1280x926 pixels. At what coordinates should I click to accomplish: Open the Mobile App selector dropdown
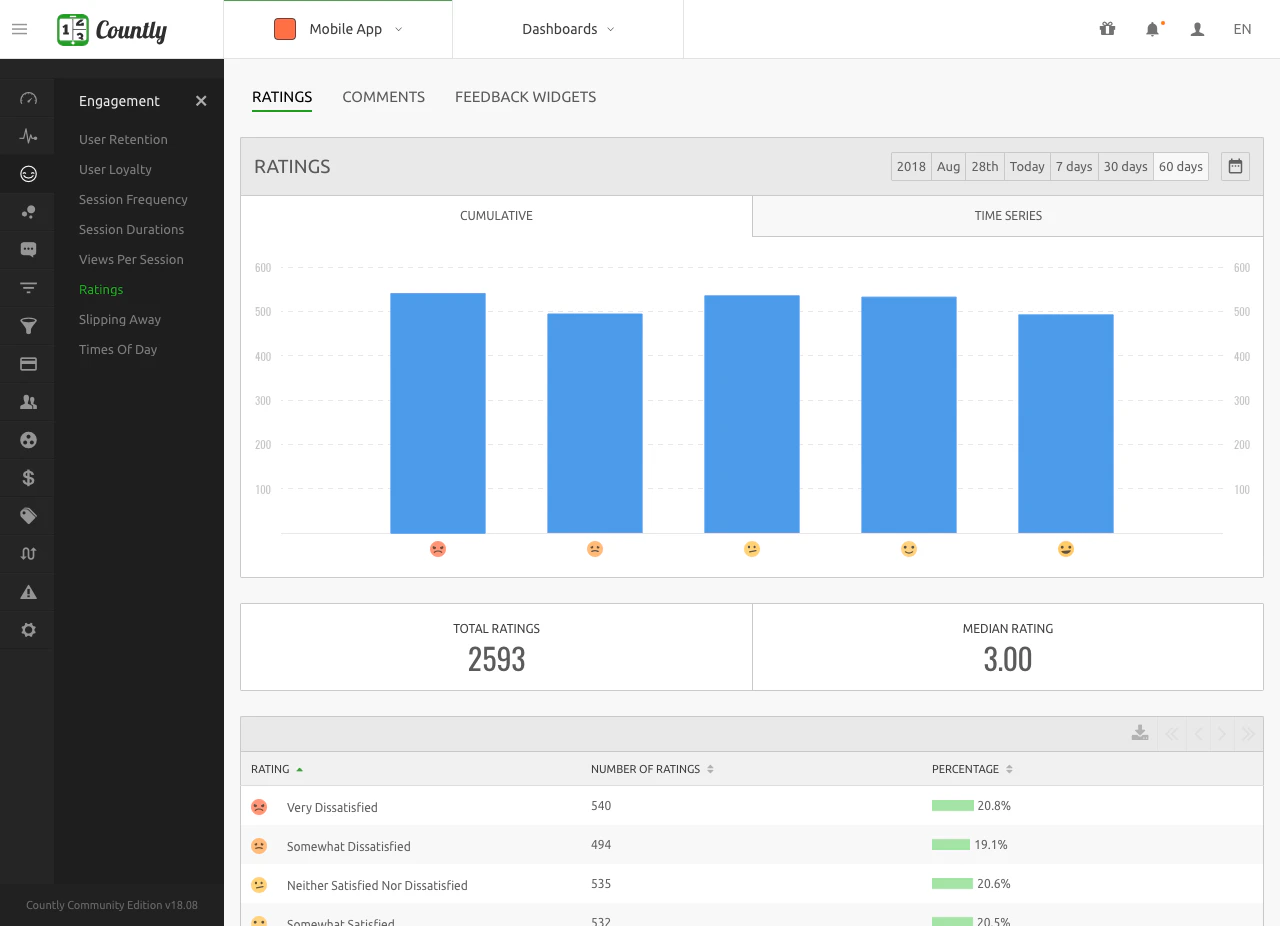(338, 29)
